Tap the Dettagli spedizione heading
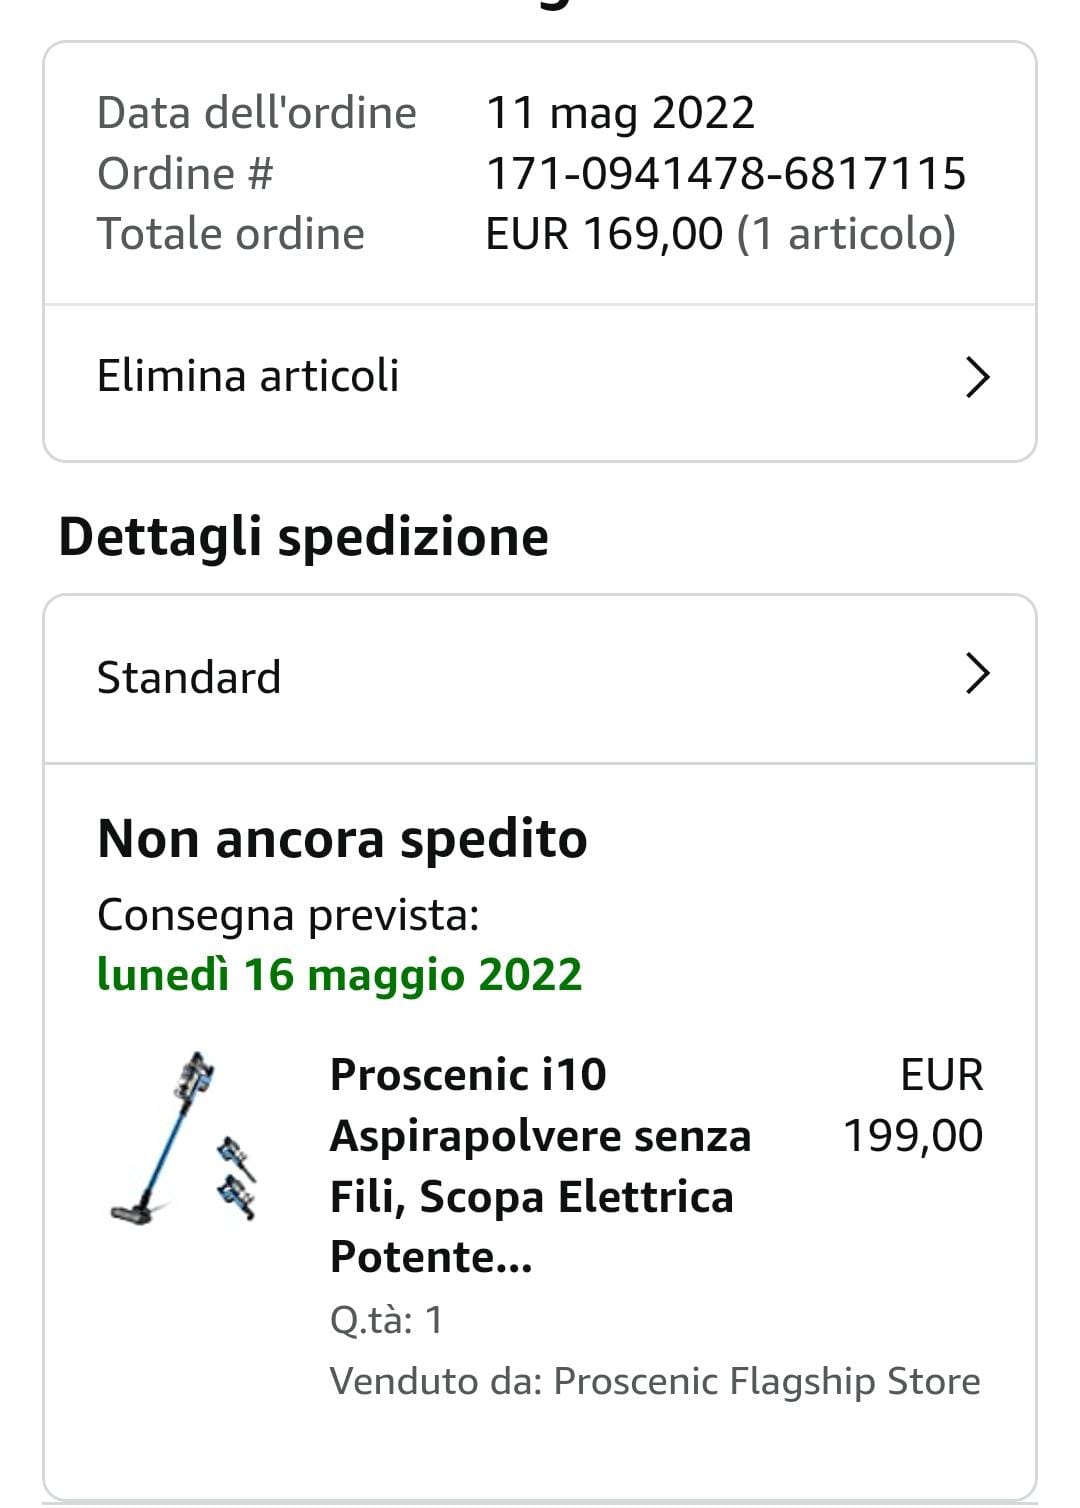The image size is (1080, 1508). pos(304,537)
